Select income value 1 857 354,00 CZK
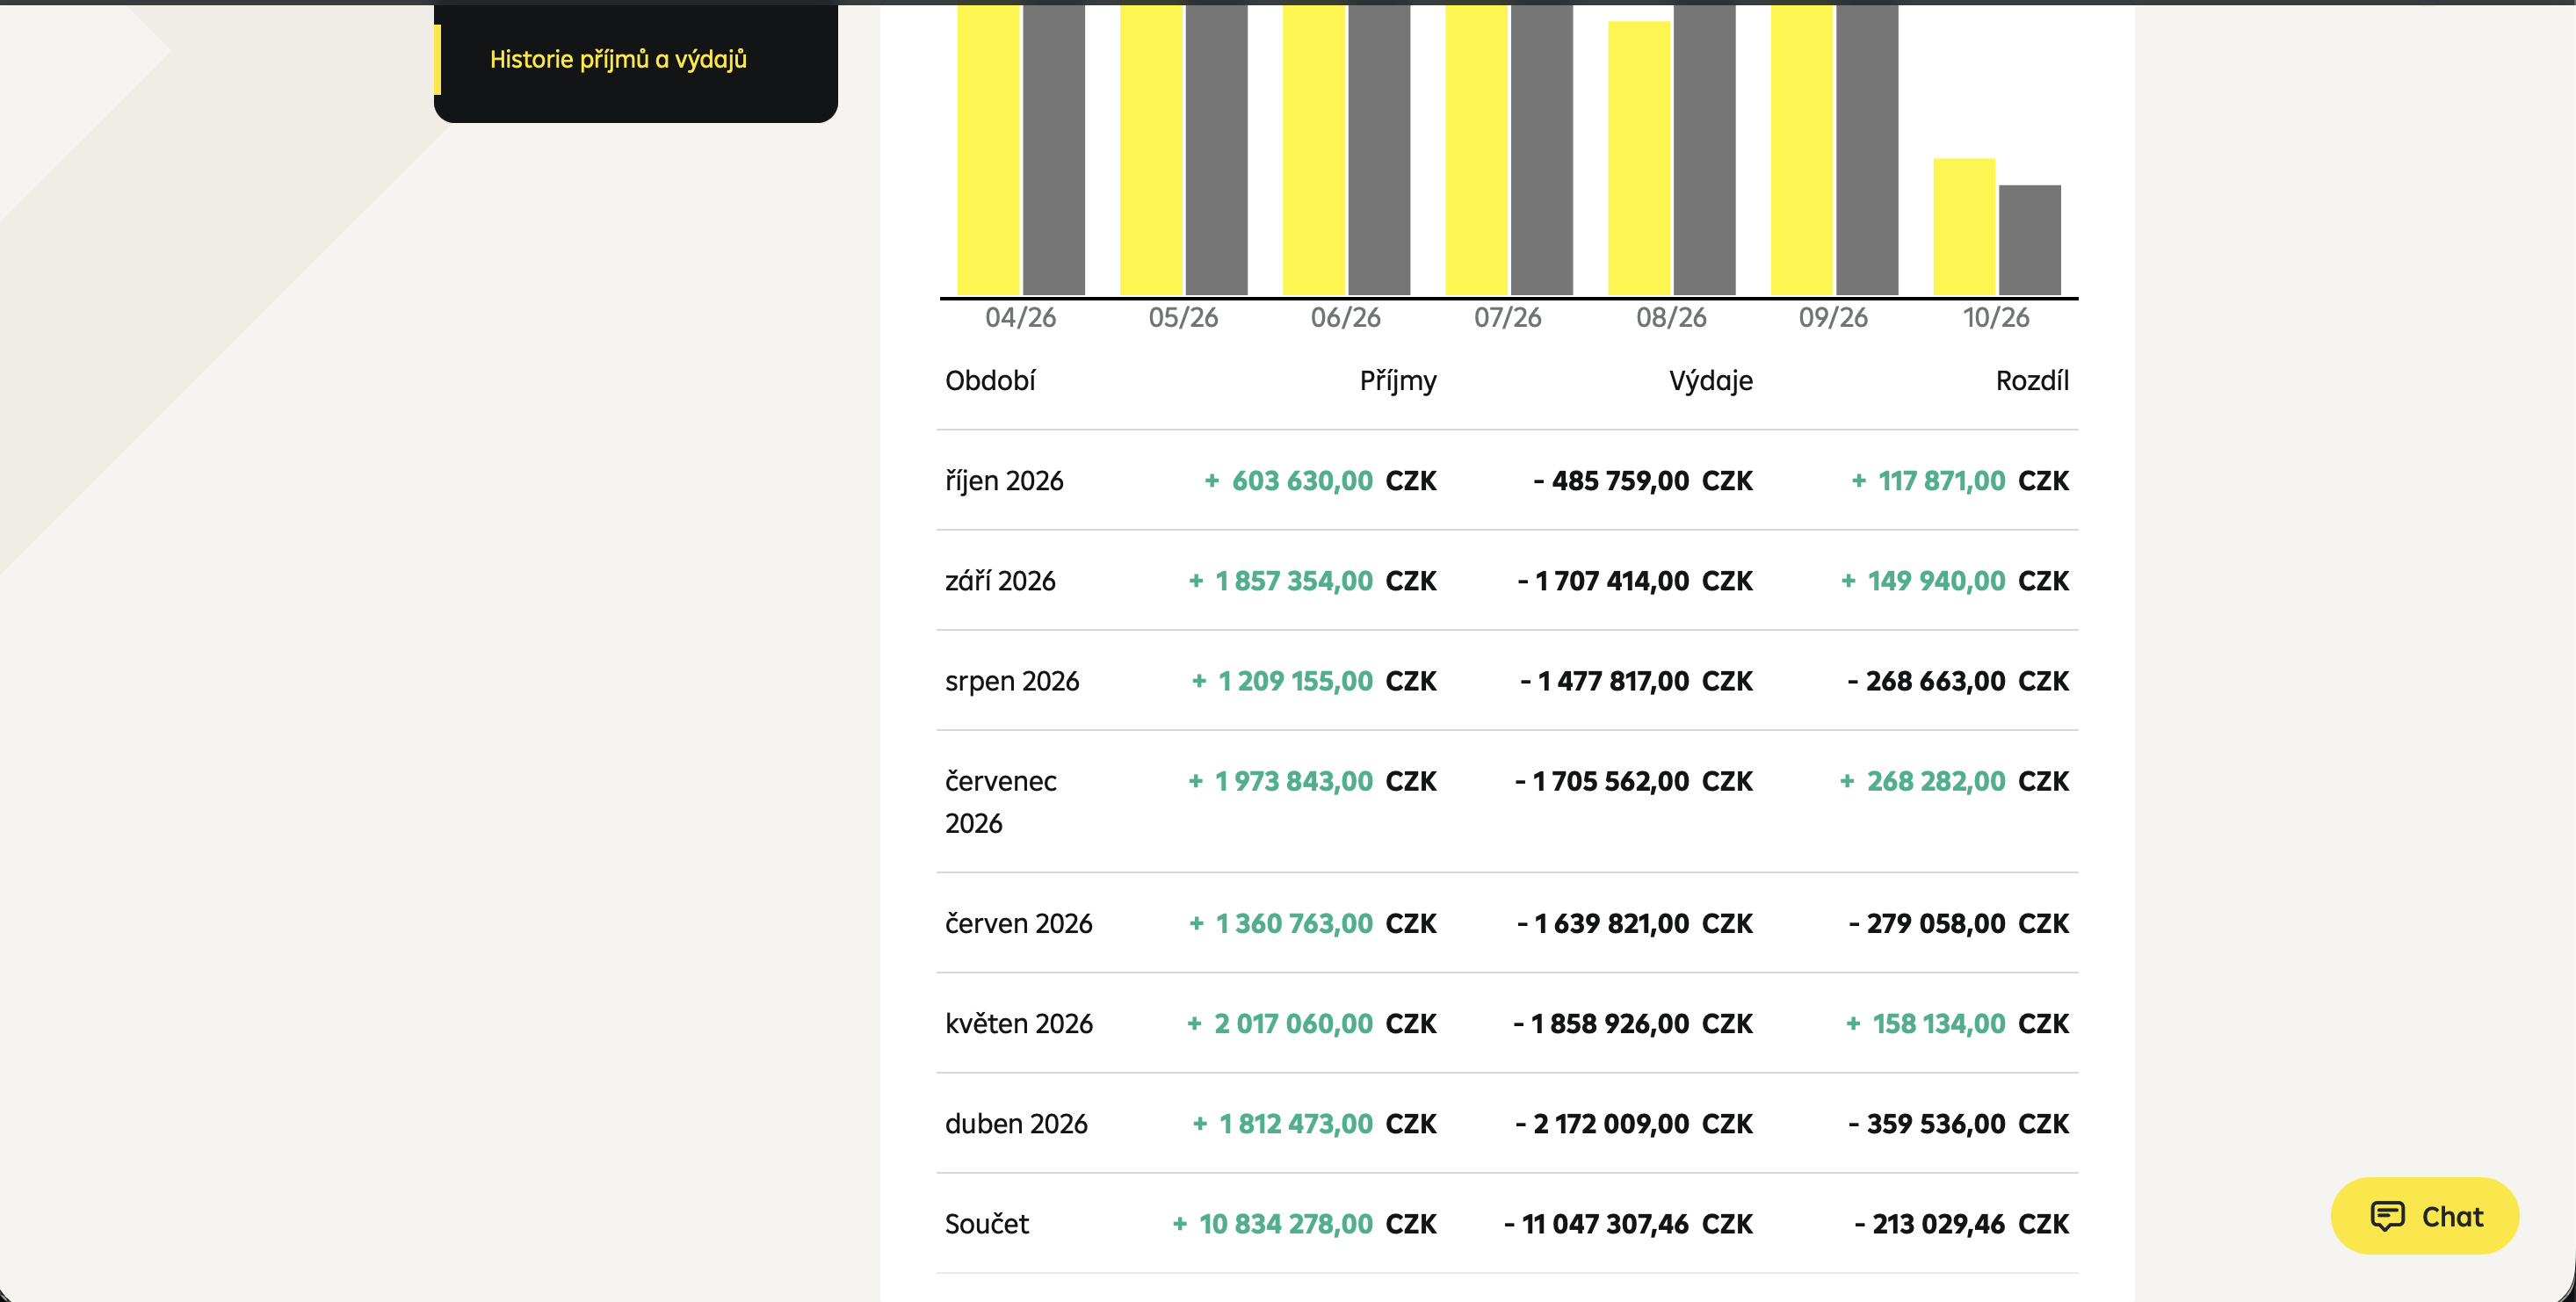The height and width of the screenshot is (1302, 2576). point(1312,581)
